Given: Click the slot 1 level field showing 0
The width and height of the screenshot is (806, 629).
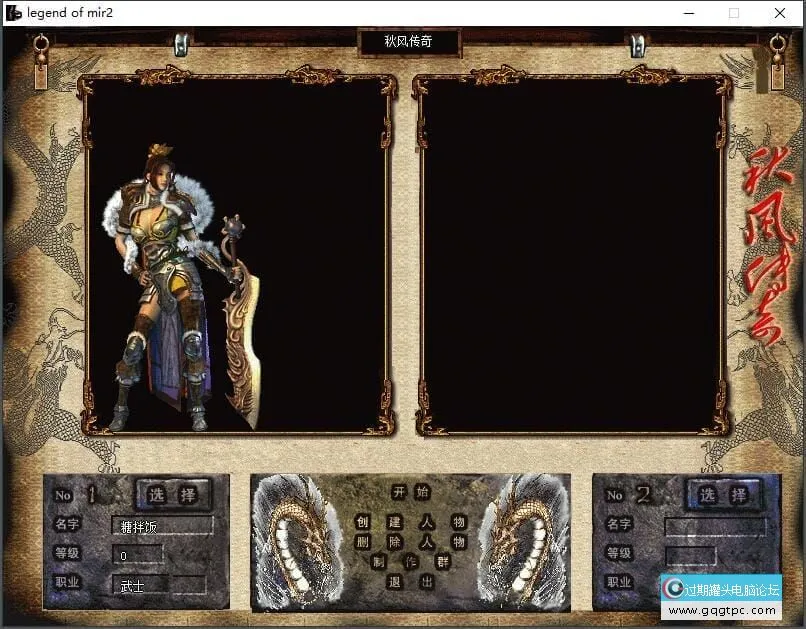Looking at the screenshot, I should [x=138, y=555].
